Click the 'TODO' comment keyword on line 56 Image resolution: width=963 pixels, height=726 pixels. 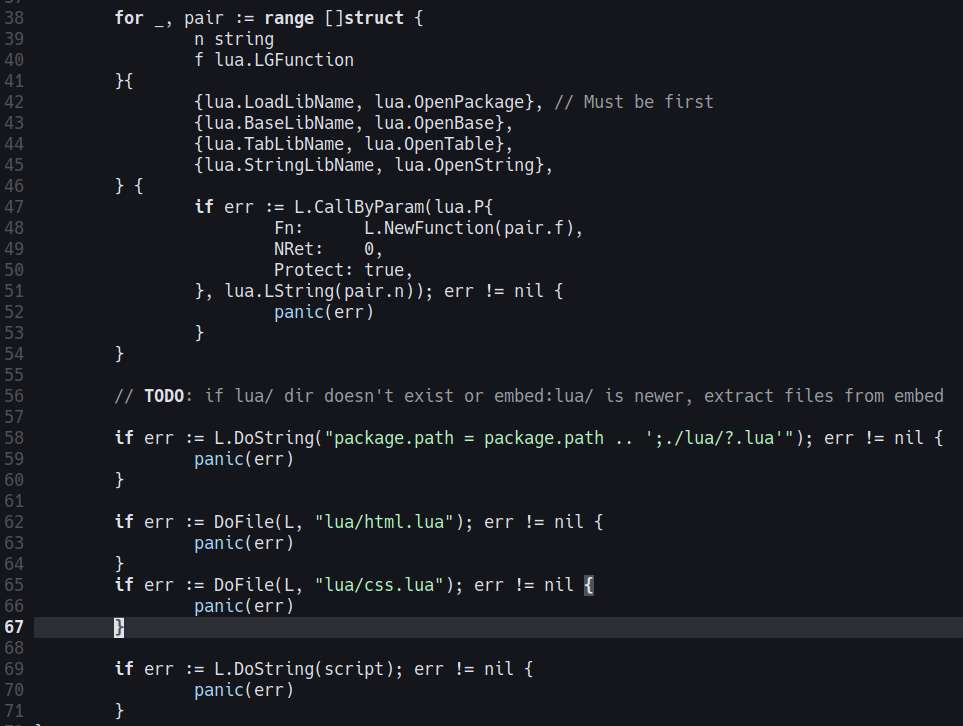(164, 396)
